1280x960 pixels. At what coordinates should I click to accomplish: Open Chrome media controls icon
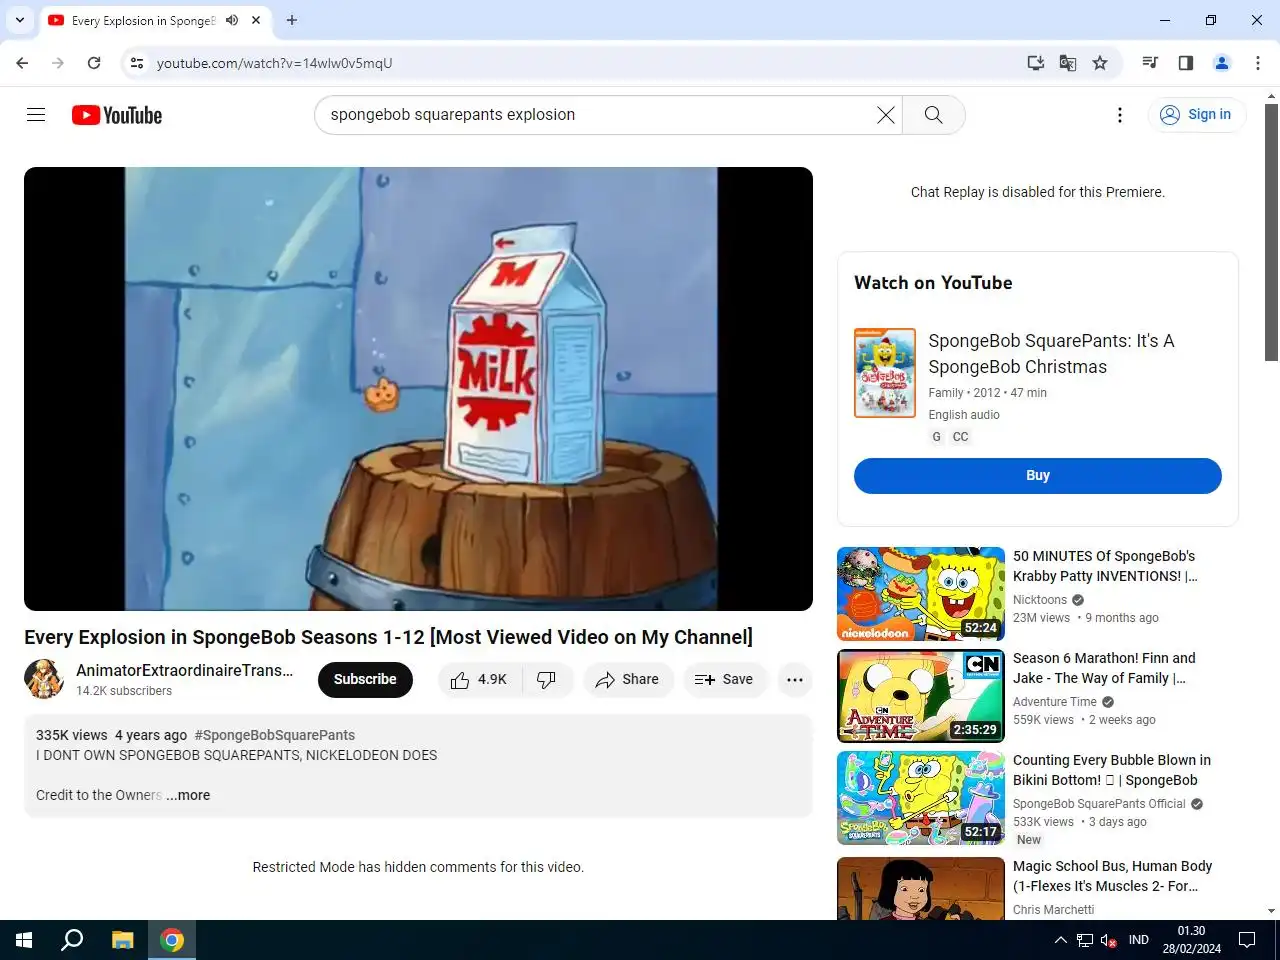coord(1150,63)
